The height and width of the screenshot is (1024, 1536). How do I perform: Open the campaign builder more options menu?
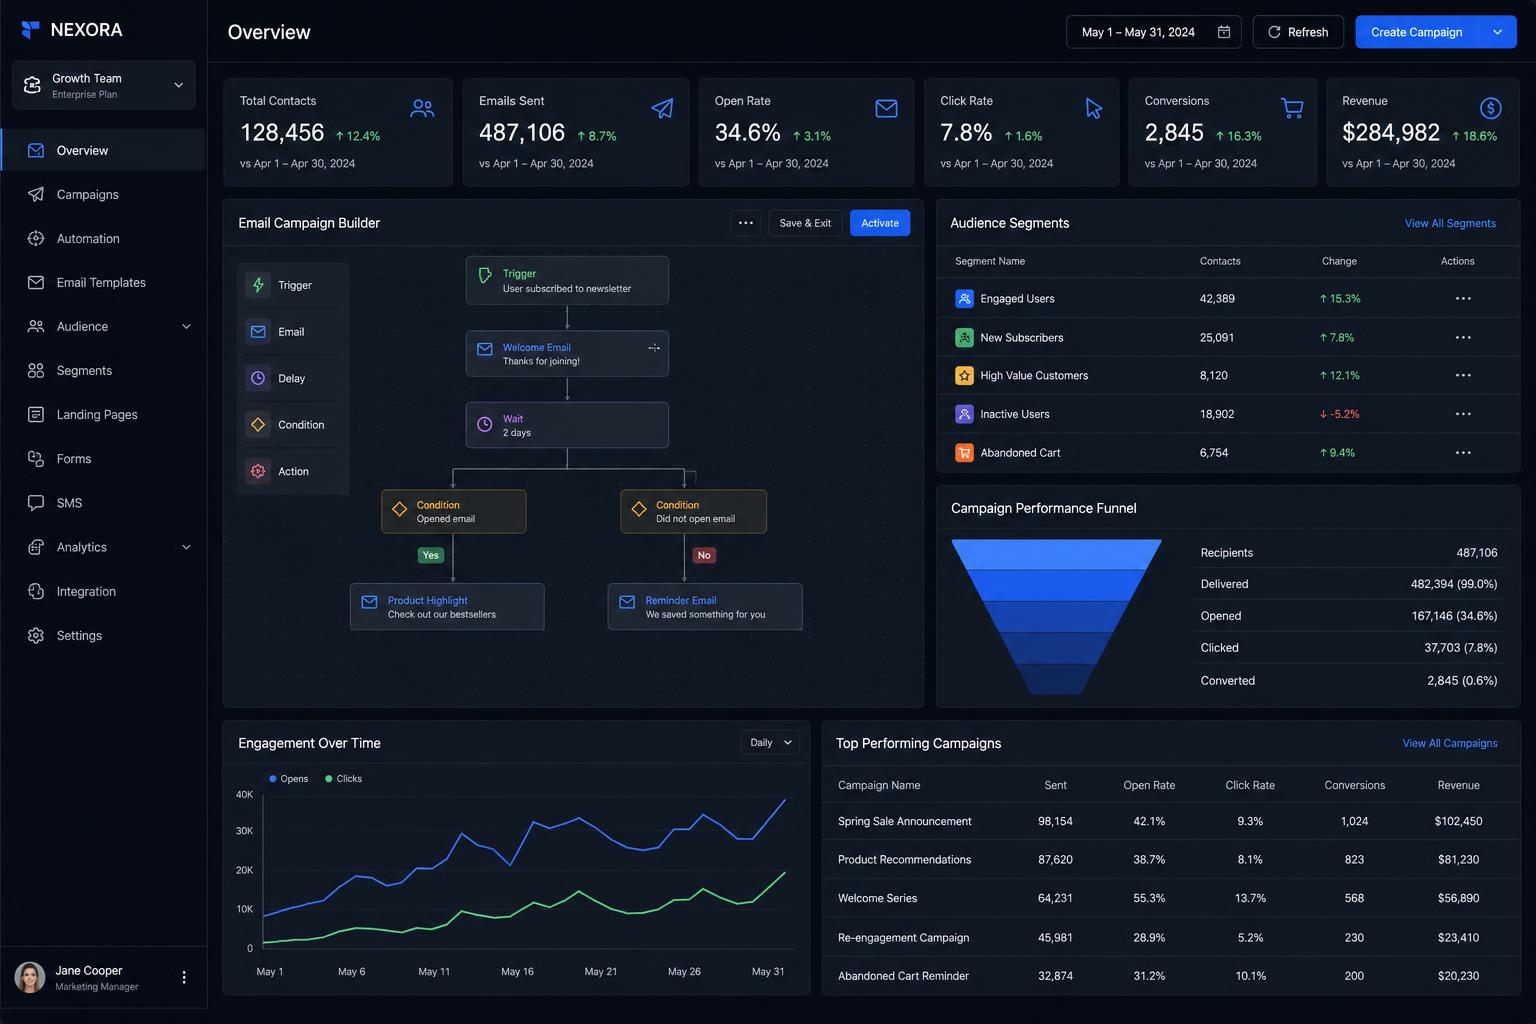745,223
